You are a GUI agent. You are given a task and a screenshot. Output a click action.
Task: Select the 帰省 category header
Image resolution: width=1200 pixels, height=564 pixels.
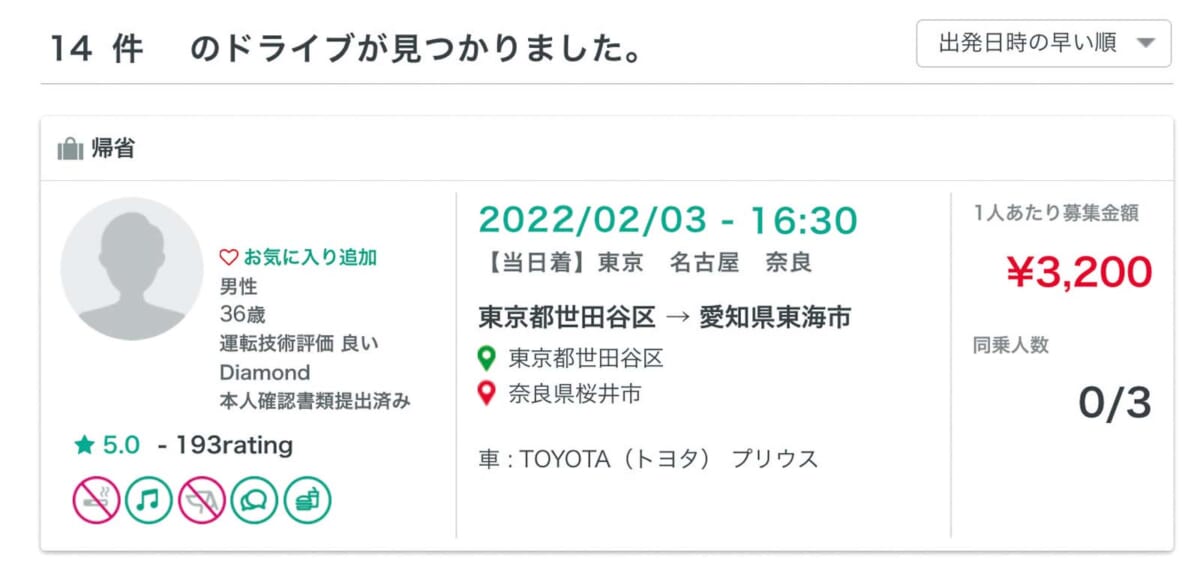pyautogui.click(x=113, y=149)
